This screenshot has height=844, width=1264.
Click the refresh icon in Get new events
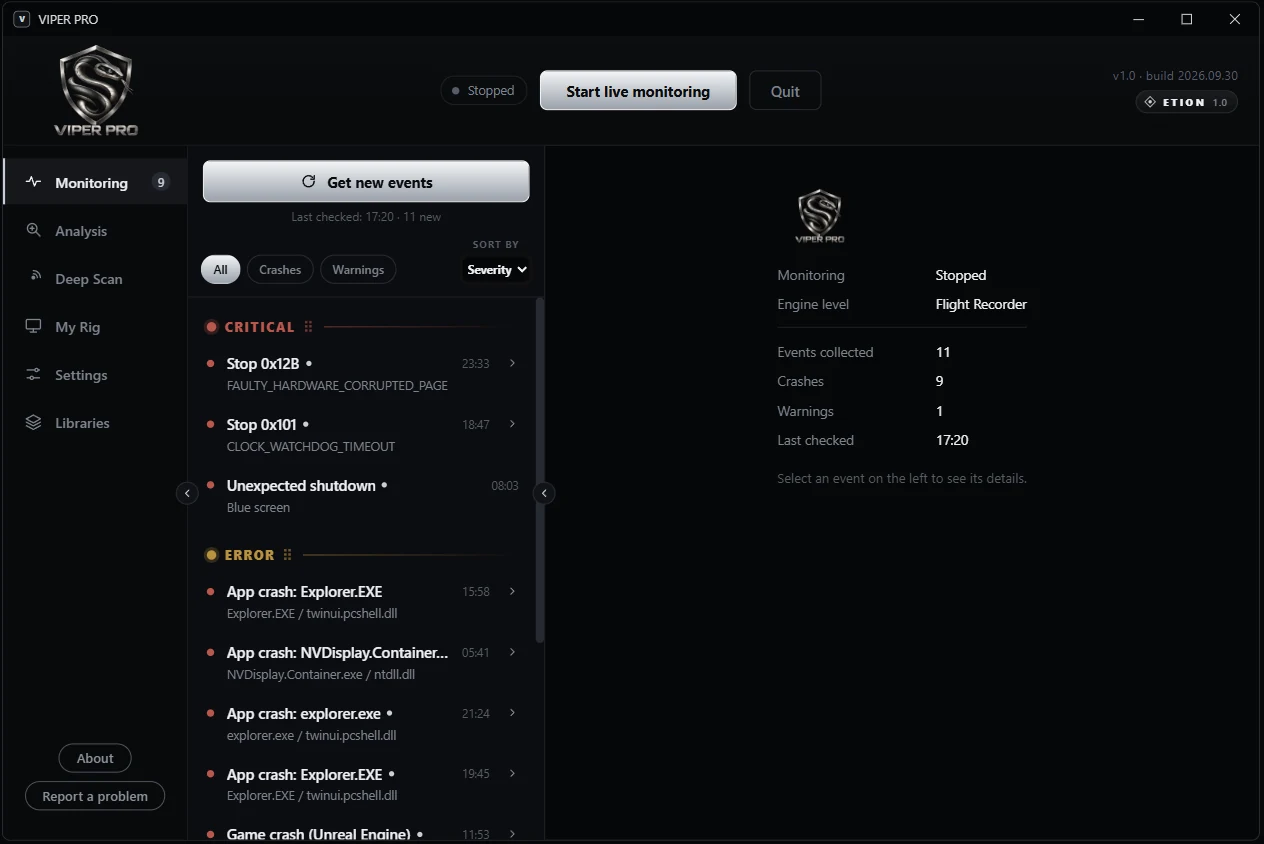(309, 182)
